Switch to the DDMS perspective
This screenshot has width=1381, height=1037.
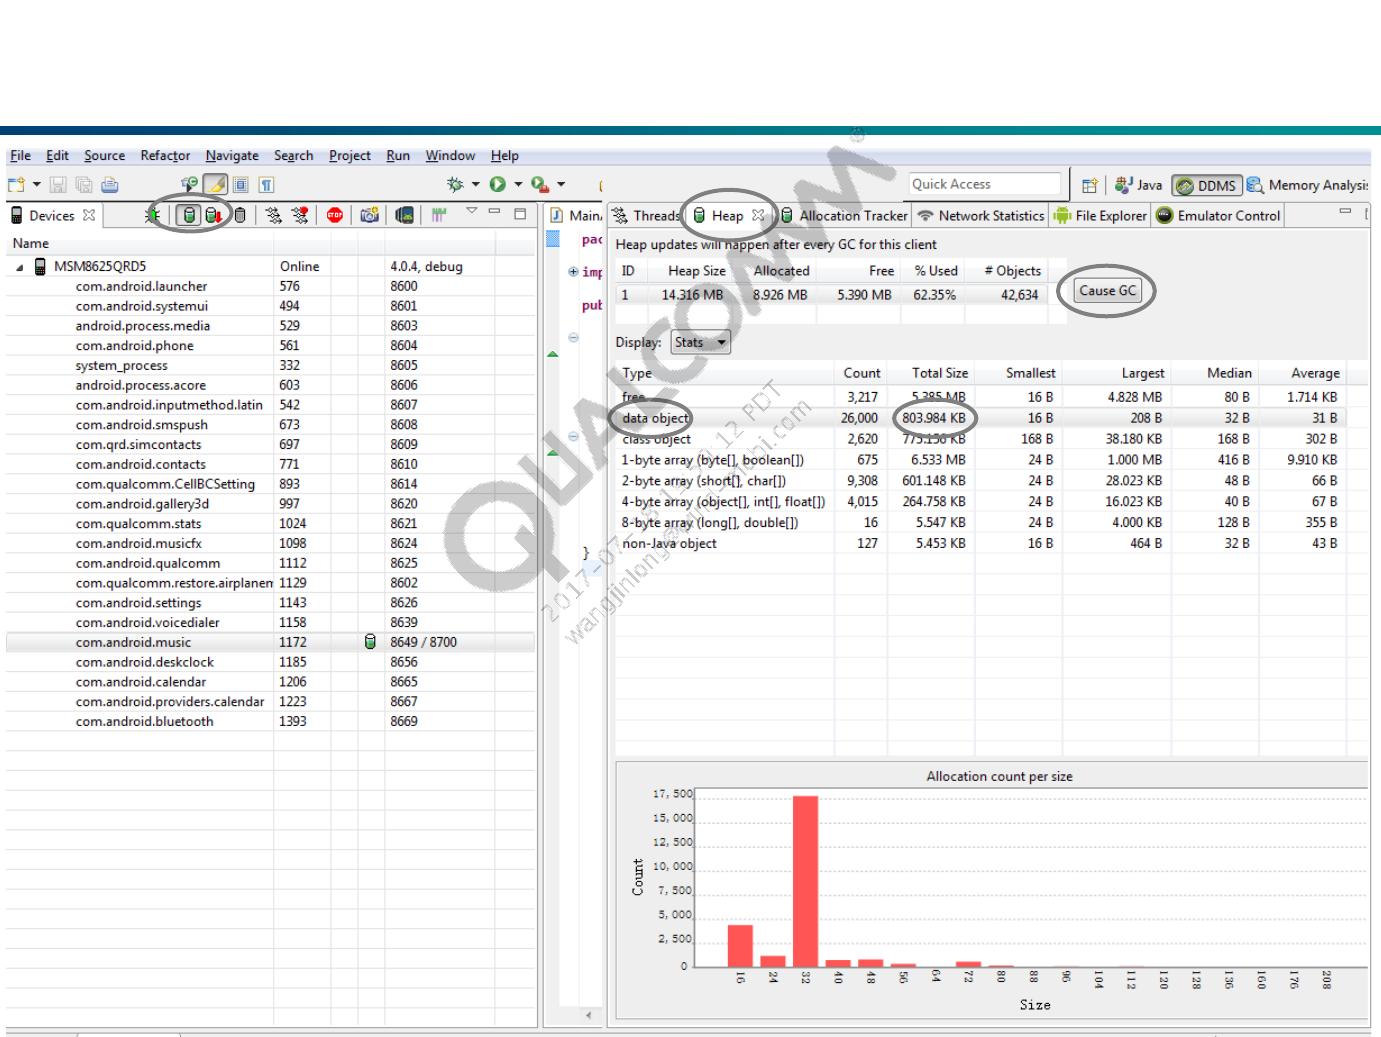tap(1207, 186)
